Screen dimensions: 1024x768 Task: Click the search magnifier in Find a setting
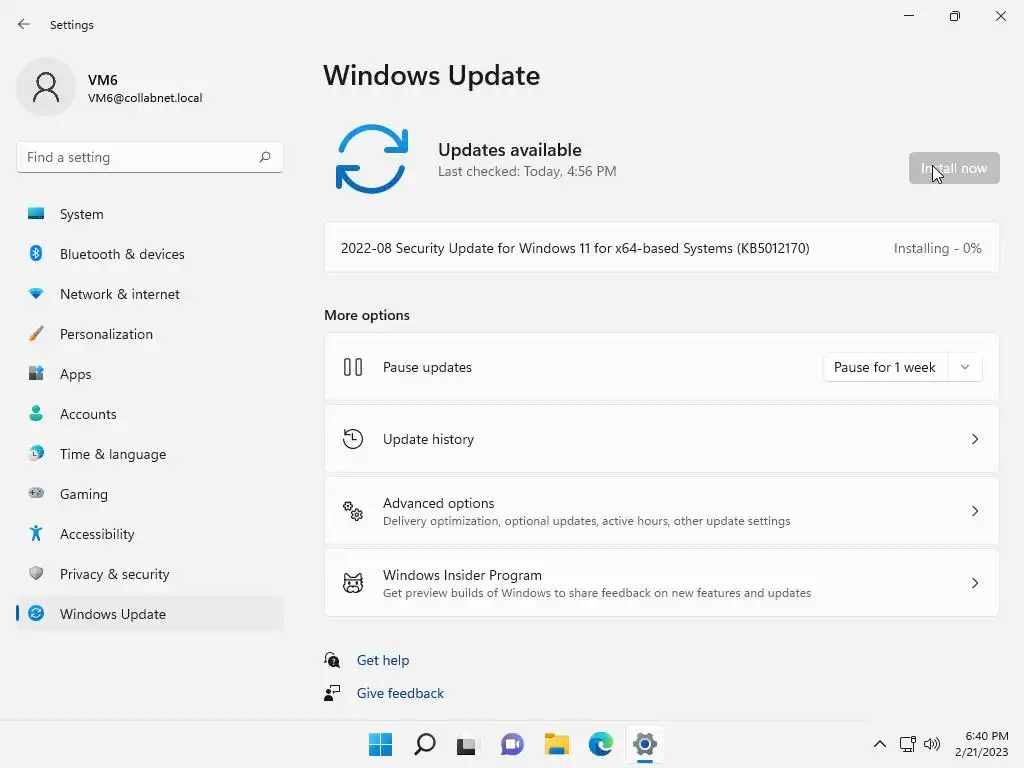[264, 157]
